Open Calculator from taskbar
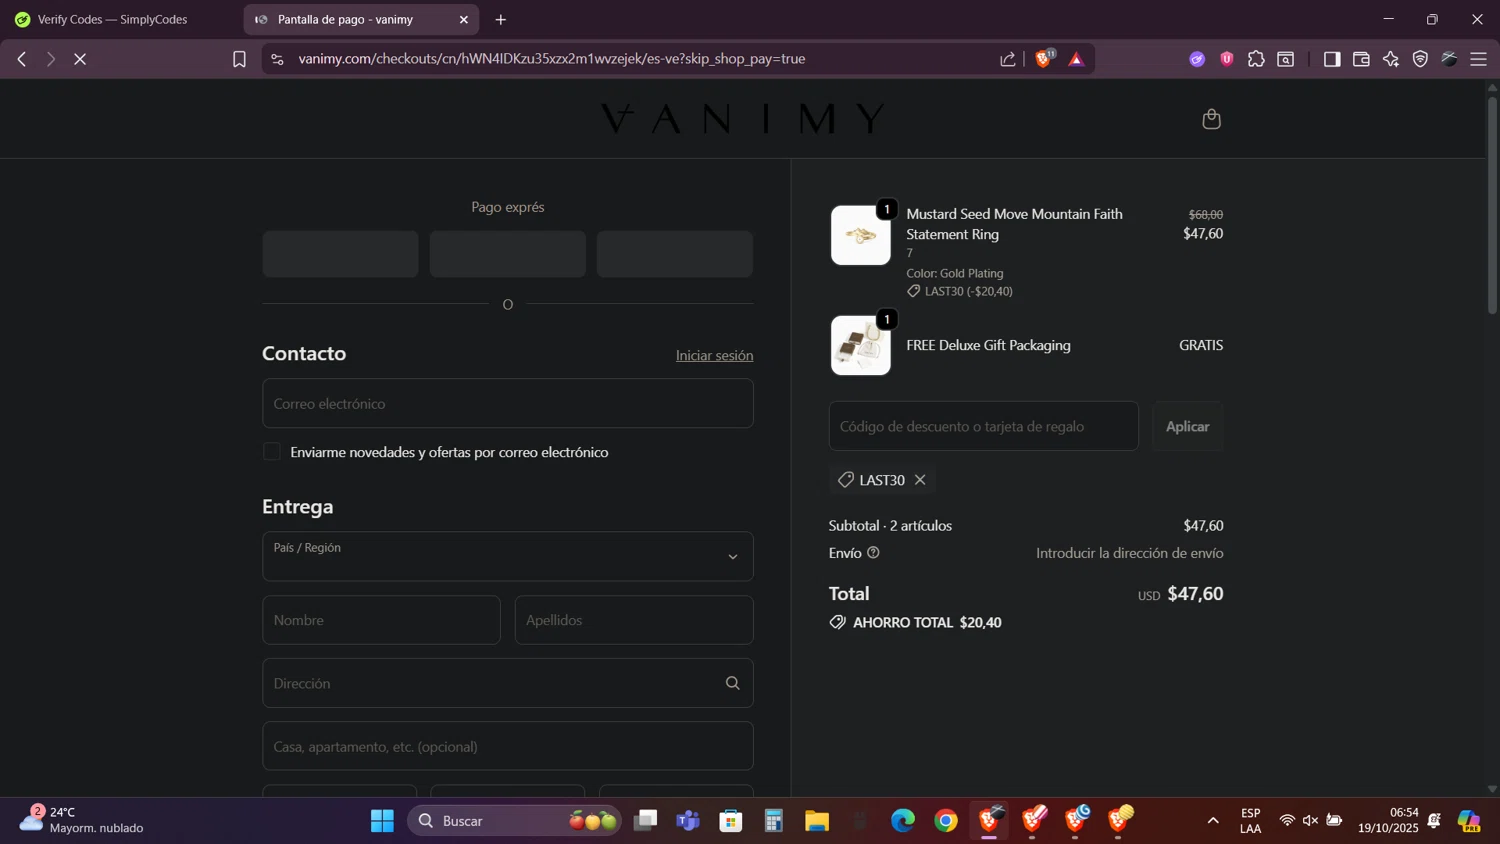 (774, 821)
